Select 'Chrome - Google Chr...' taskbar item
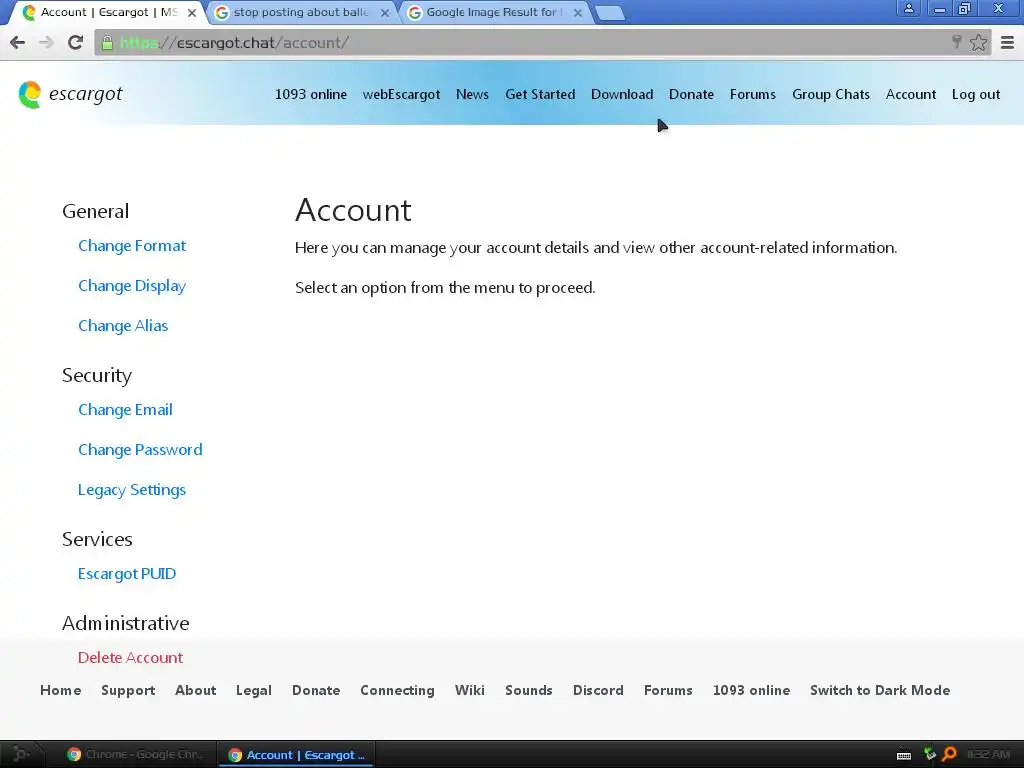The image size is (1024, 768). 135,754
